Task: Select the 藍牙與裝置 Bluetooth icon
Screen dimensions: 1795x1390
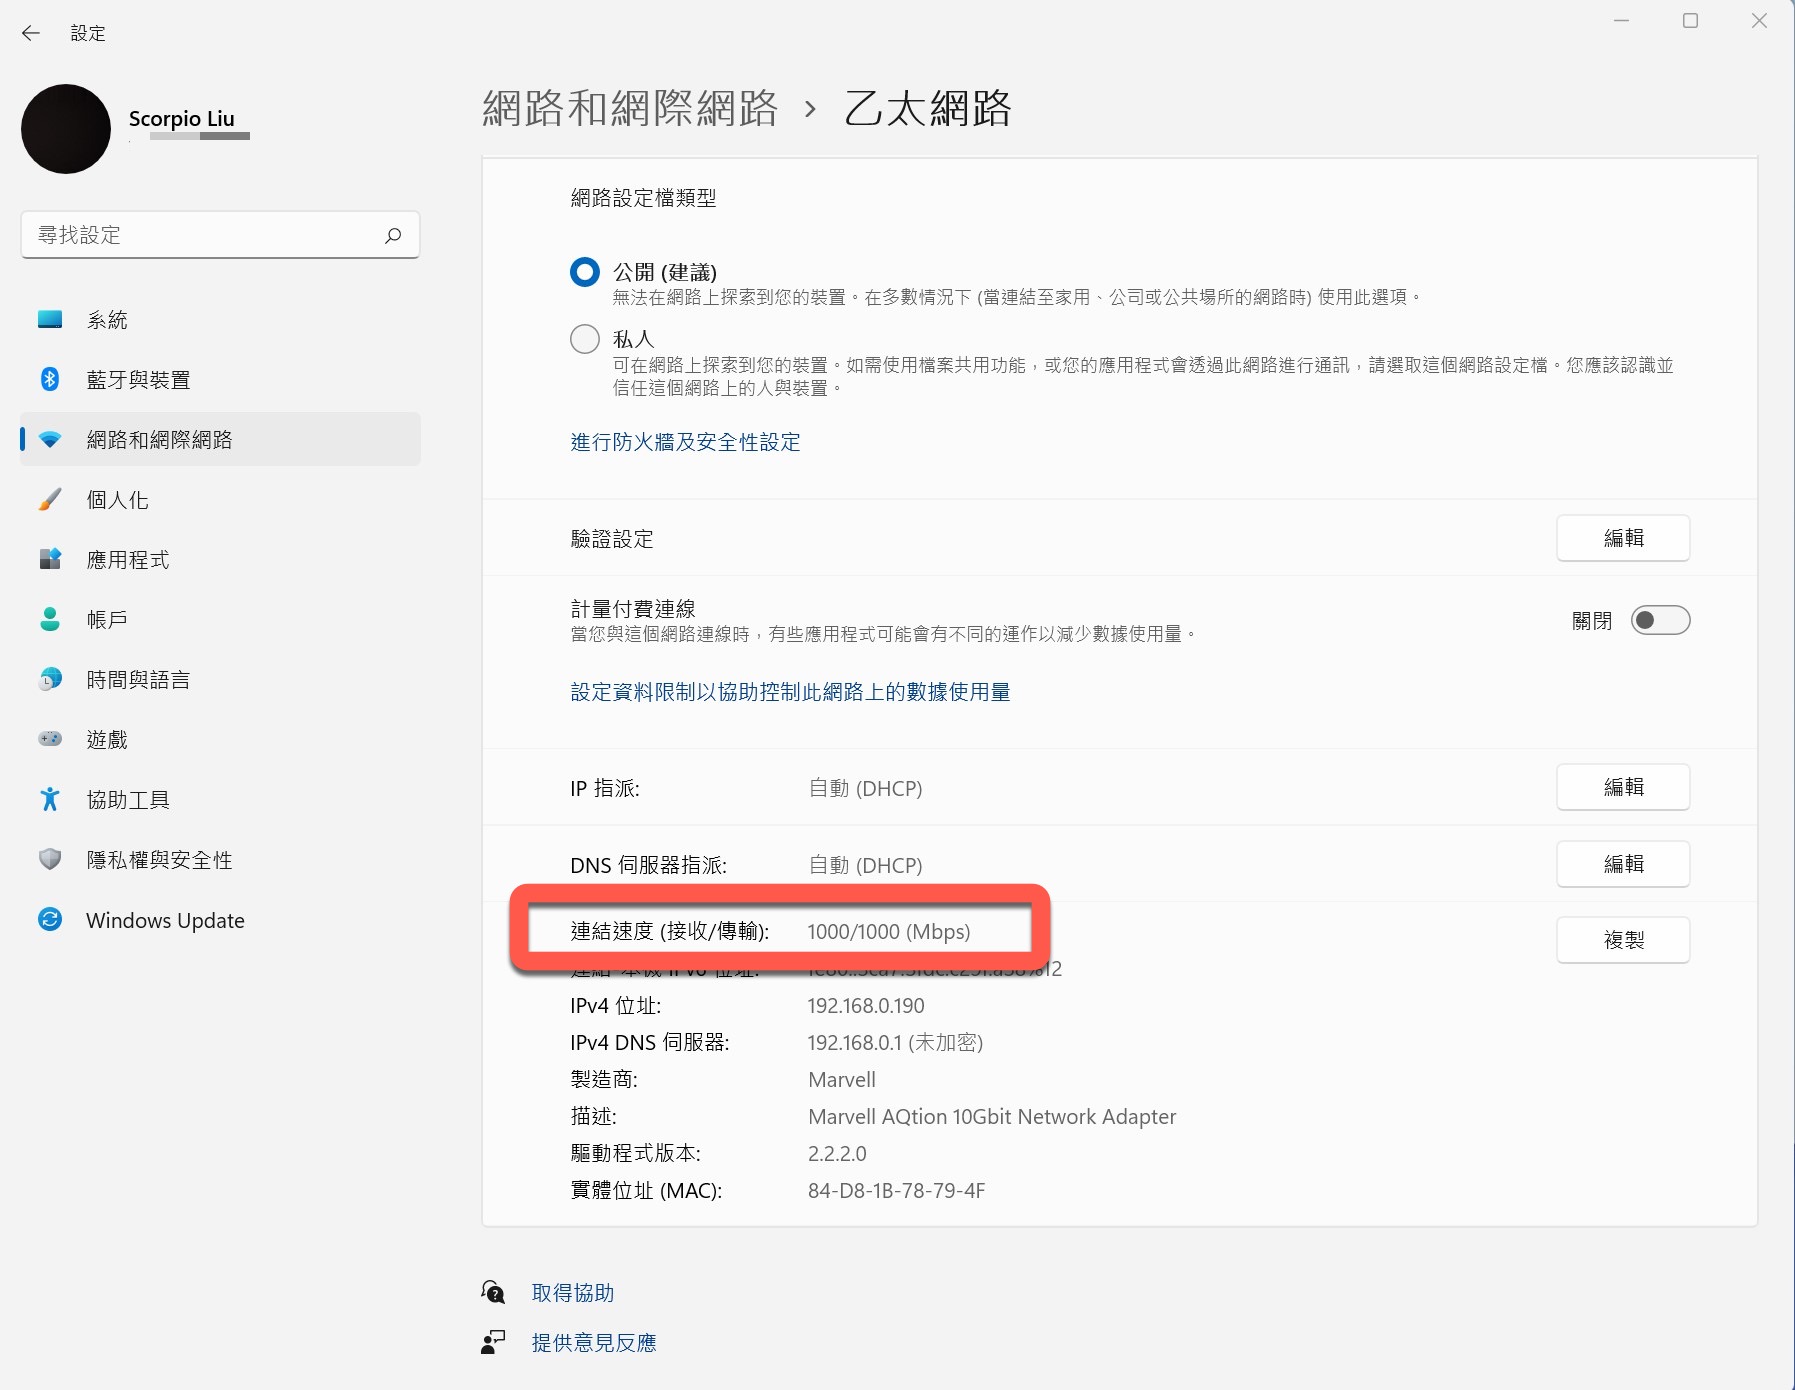Action: (x=50, y=379)
